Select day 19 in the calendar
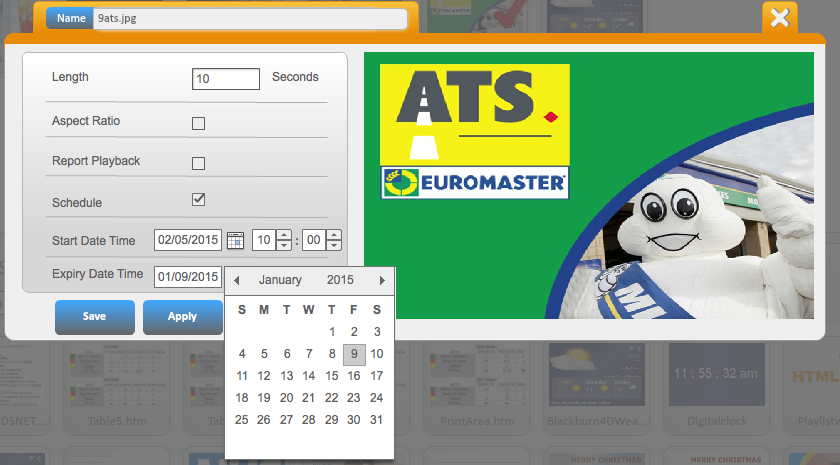Image resolution: width=840 pixels, height=465 pixels. (264, 399)
